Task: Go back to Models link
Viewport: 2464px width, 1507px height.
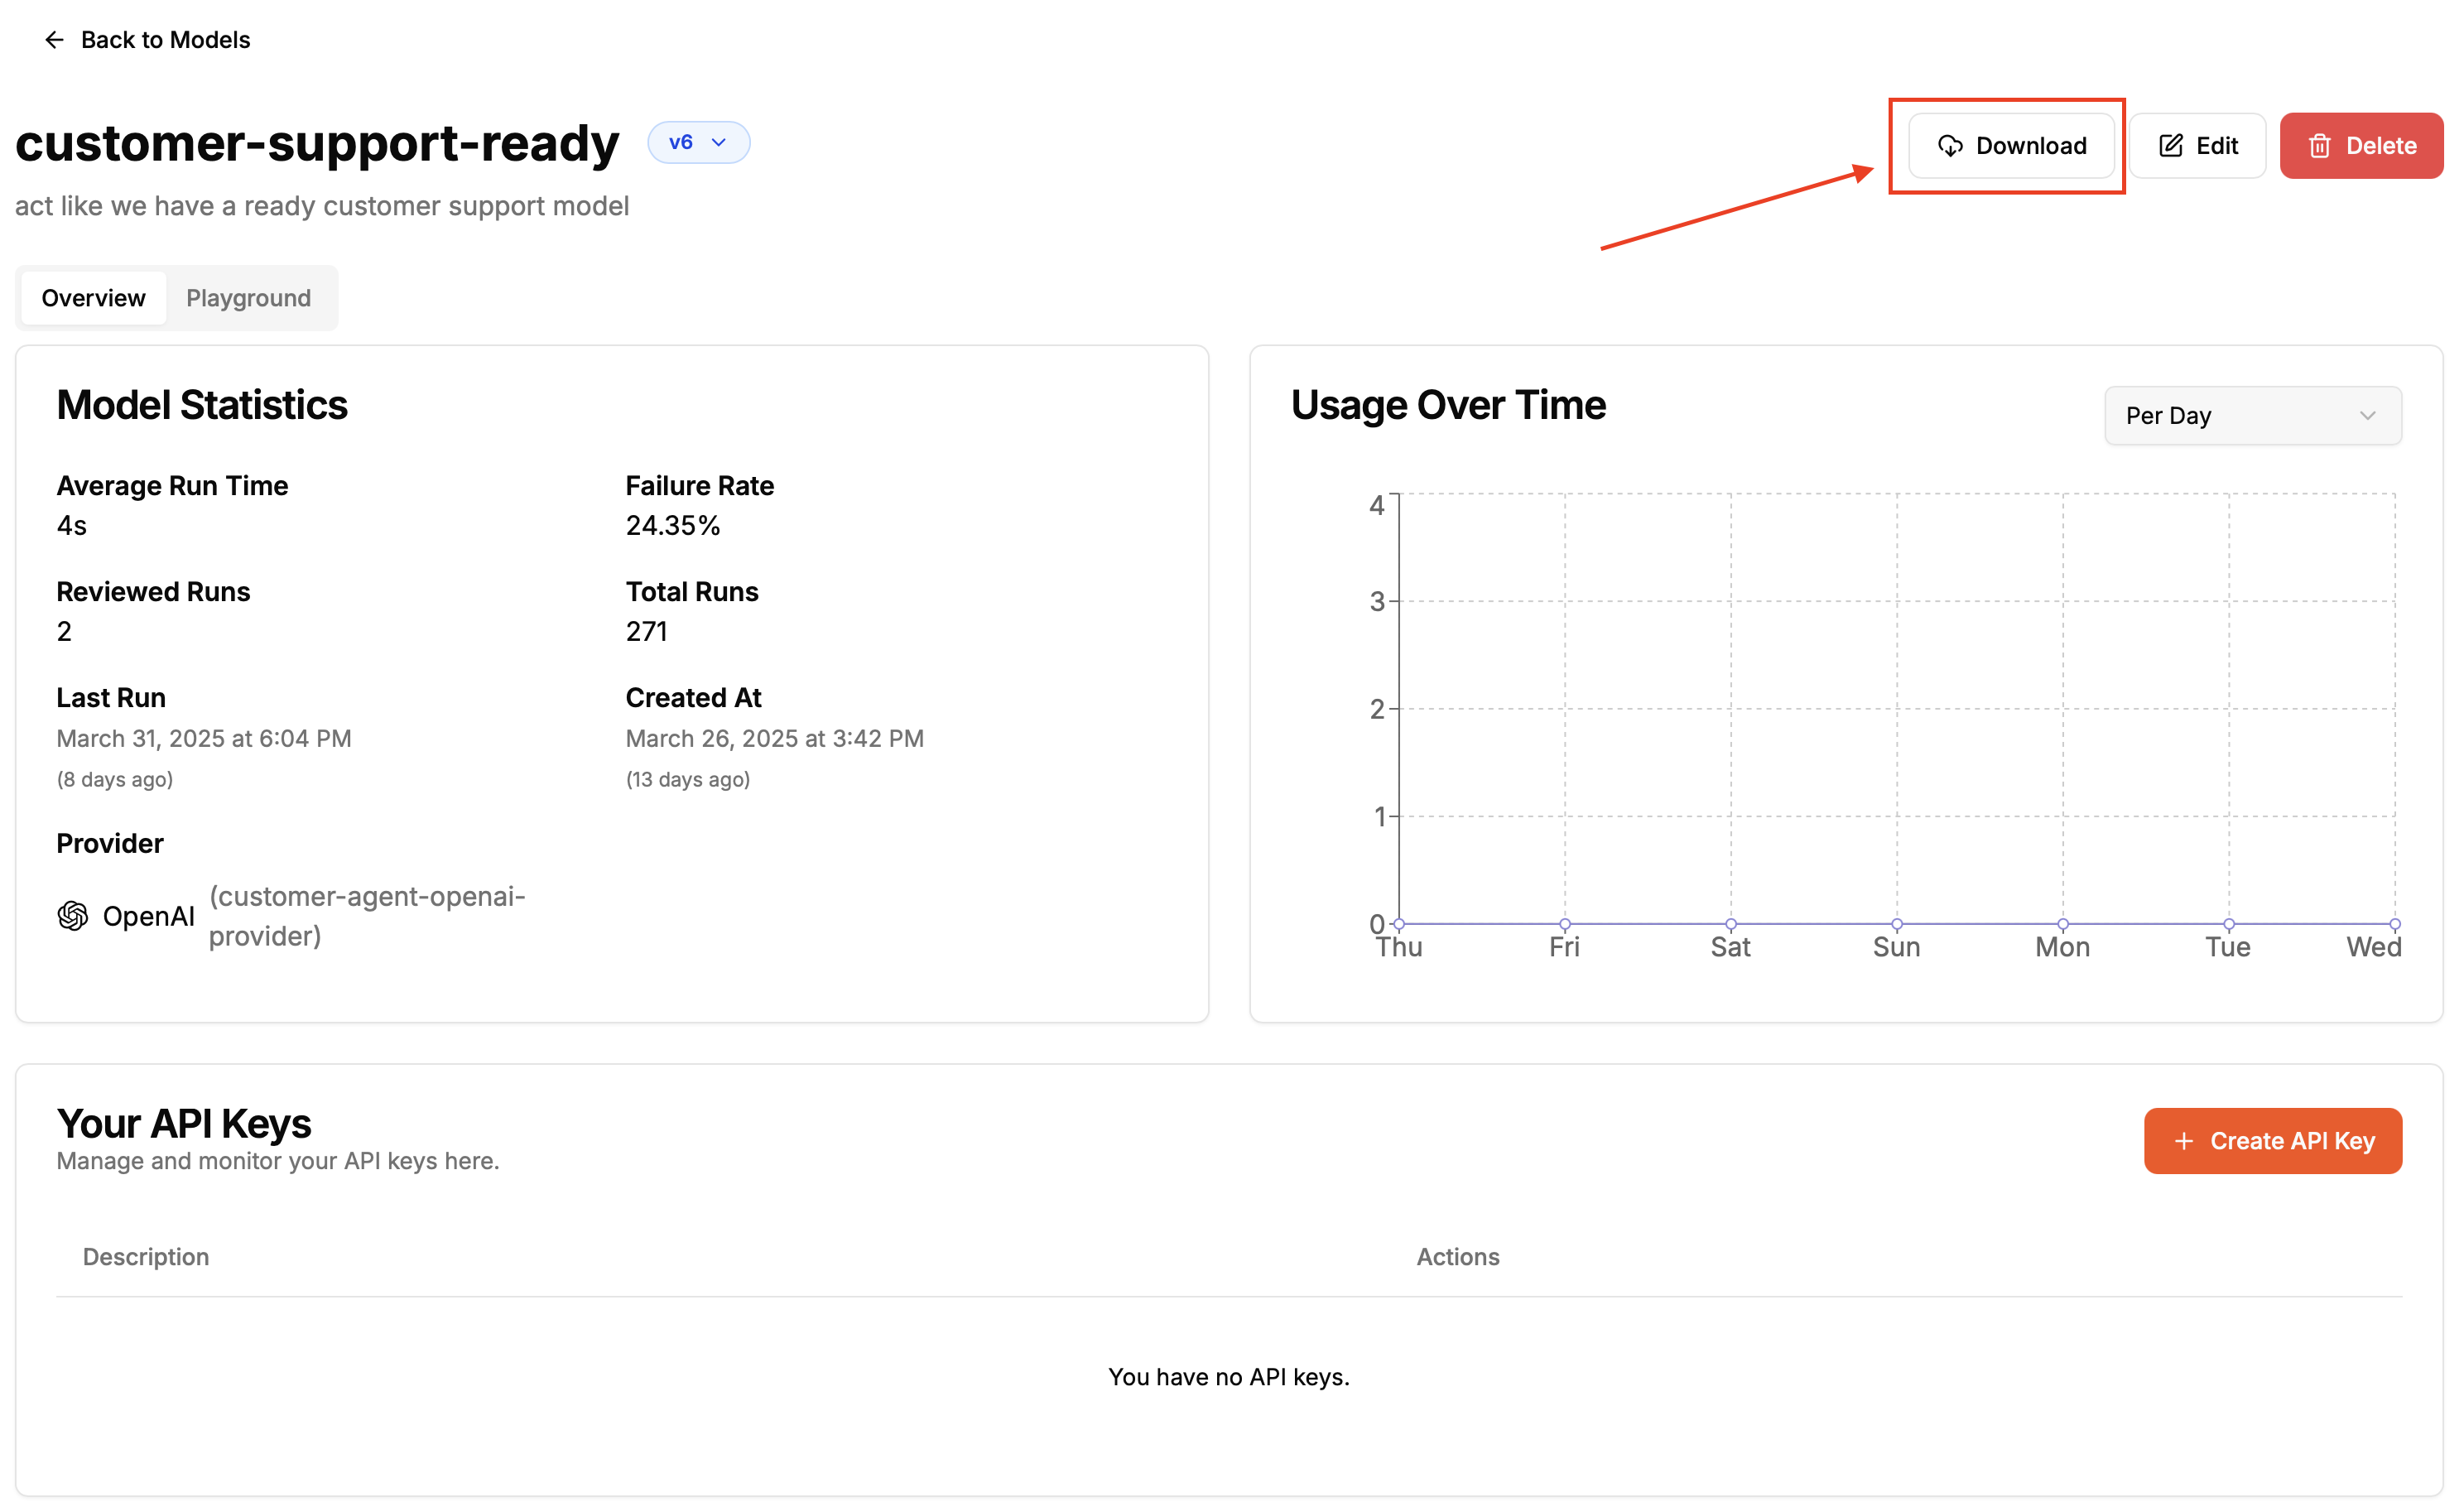Action: [165, 40]
